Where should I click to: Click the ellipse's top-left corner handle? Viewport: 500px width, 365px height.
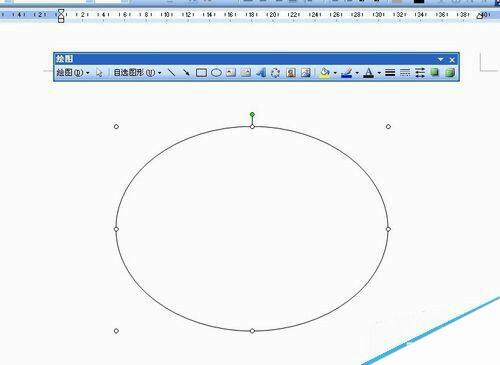pyautogui.click(x=116, y=127)
